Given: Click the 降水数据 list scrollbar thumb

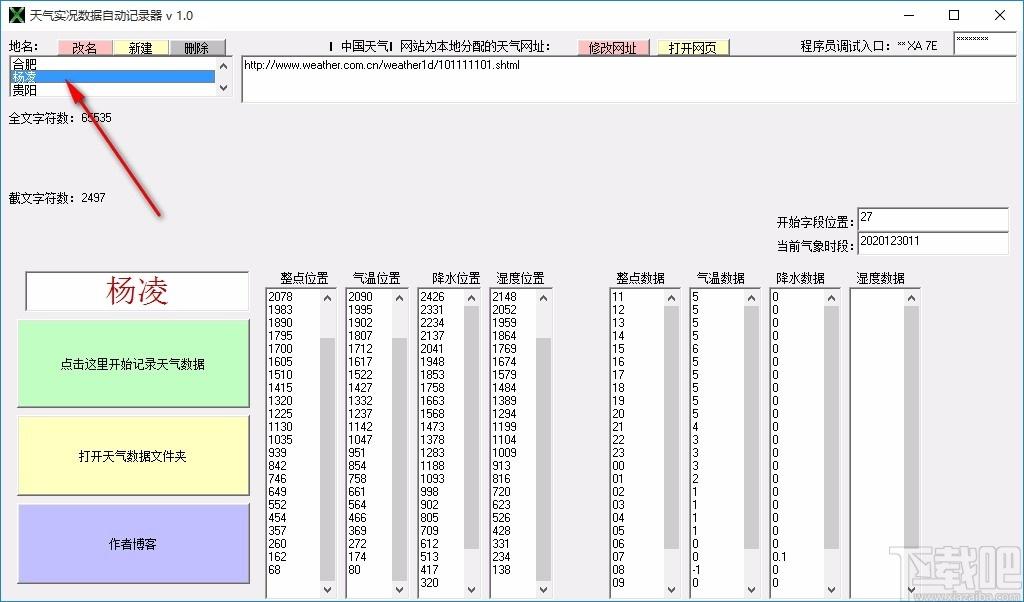Looking at the screenshot, I should (831, 427).
